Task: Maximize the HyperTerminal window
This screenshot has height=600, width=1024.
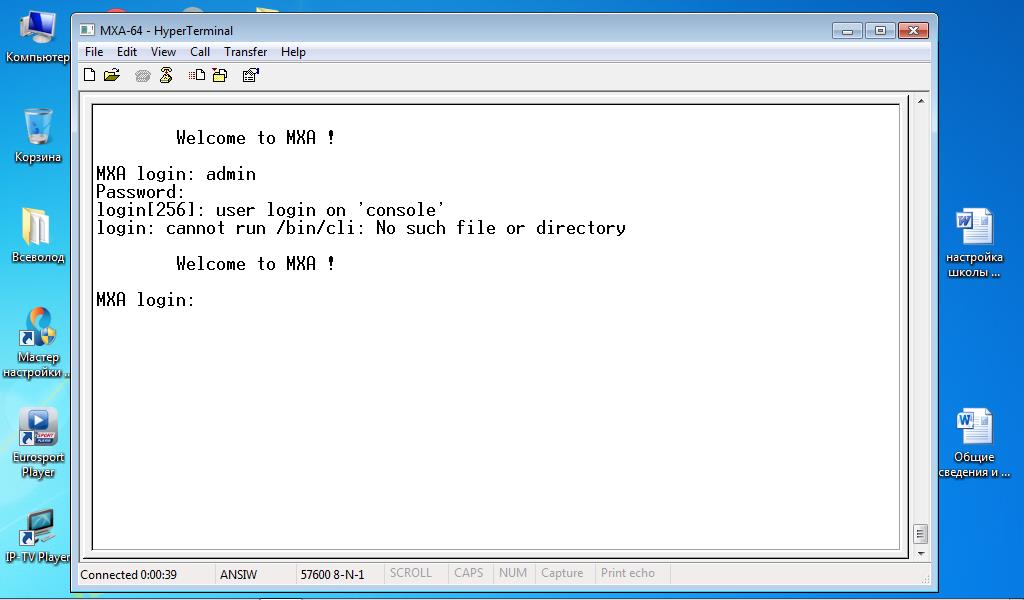Action: coord(880,31)
